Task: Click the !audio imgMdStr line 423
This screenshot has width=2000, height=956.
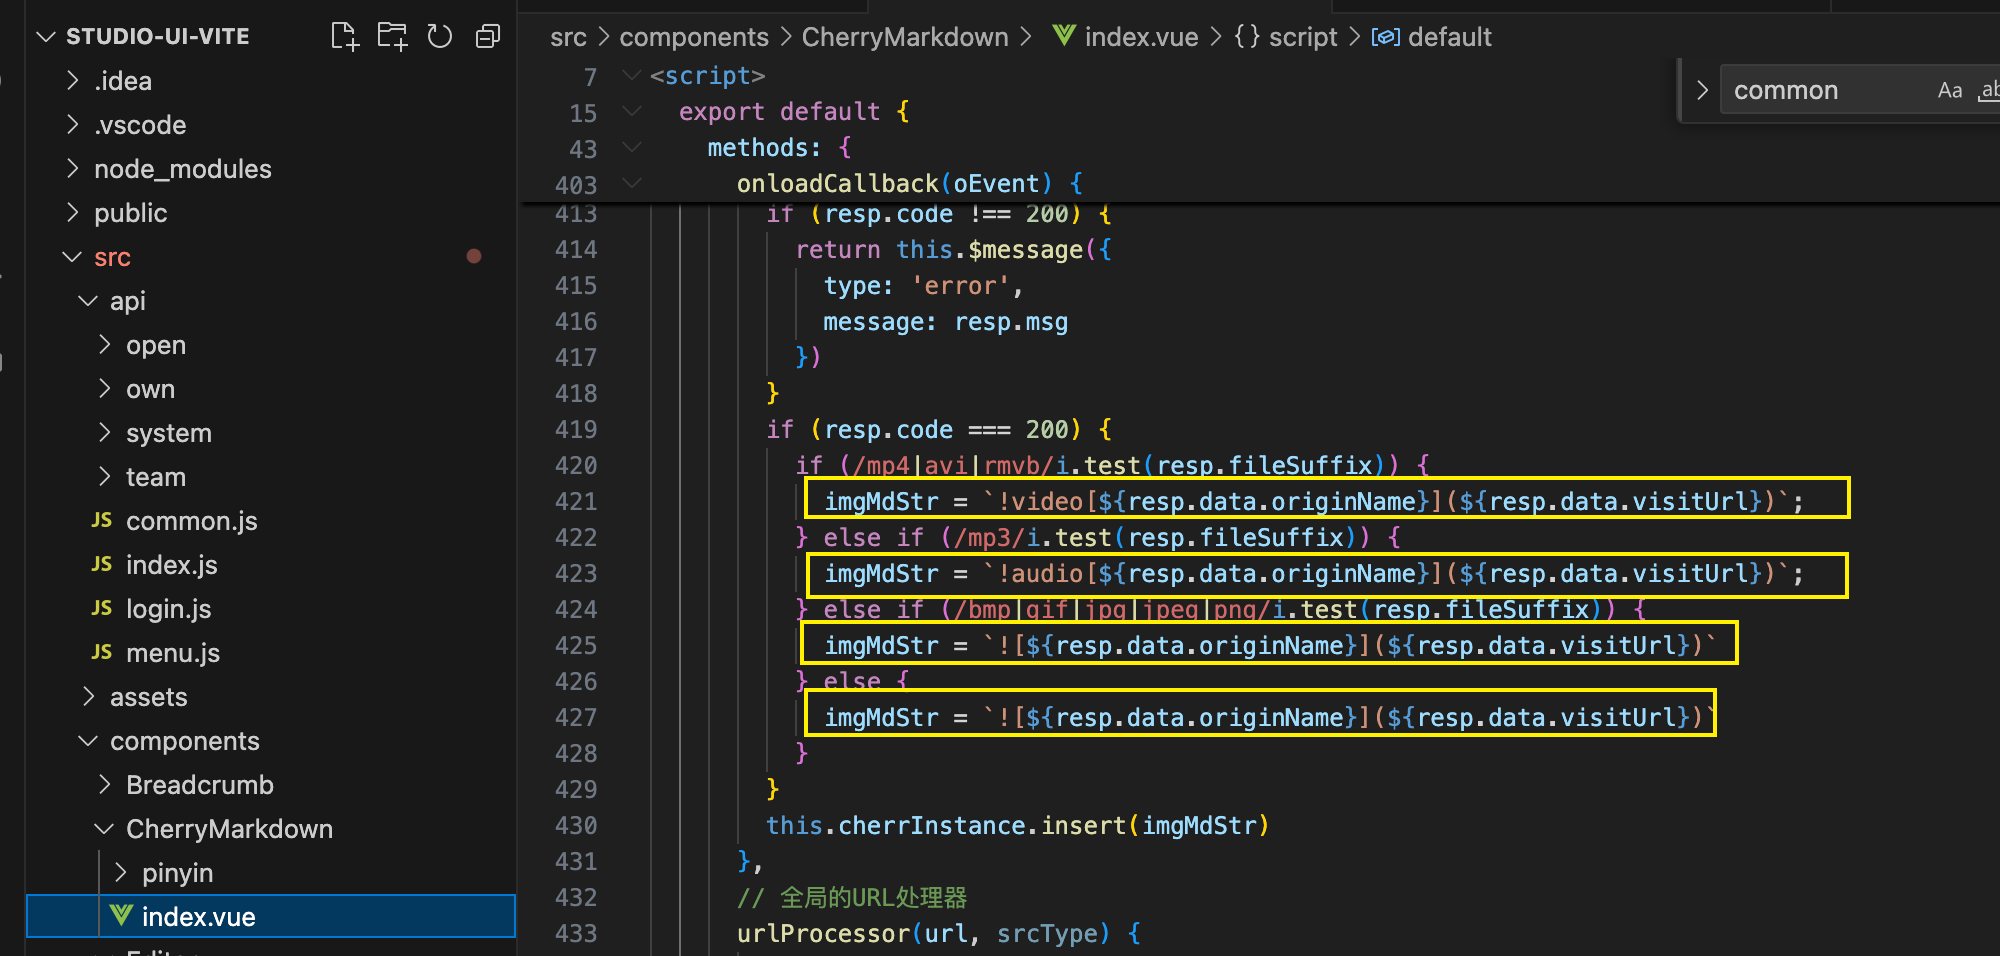Action: click(x=1313, y=573)
